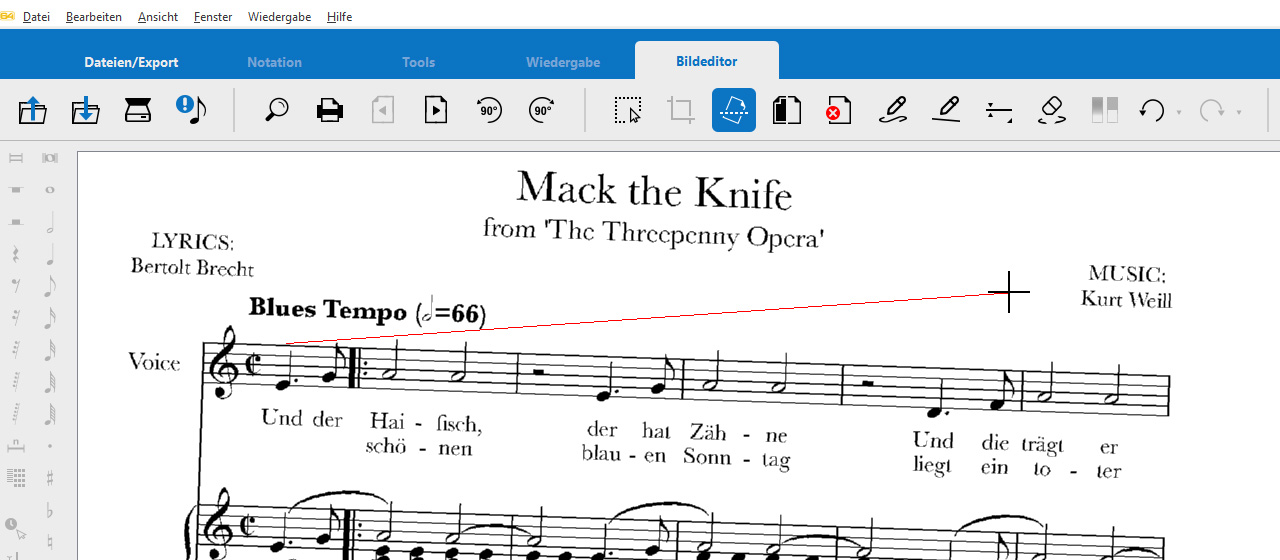The image size is (1280, 560).
Task: Toggle the eraser tool
Action: coord(1051,110)
